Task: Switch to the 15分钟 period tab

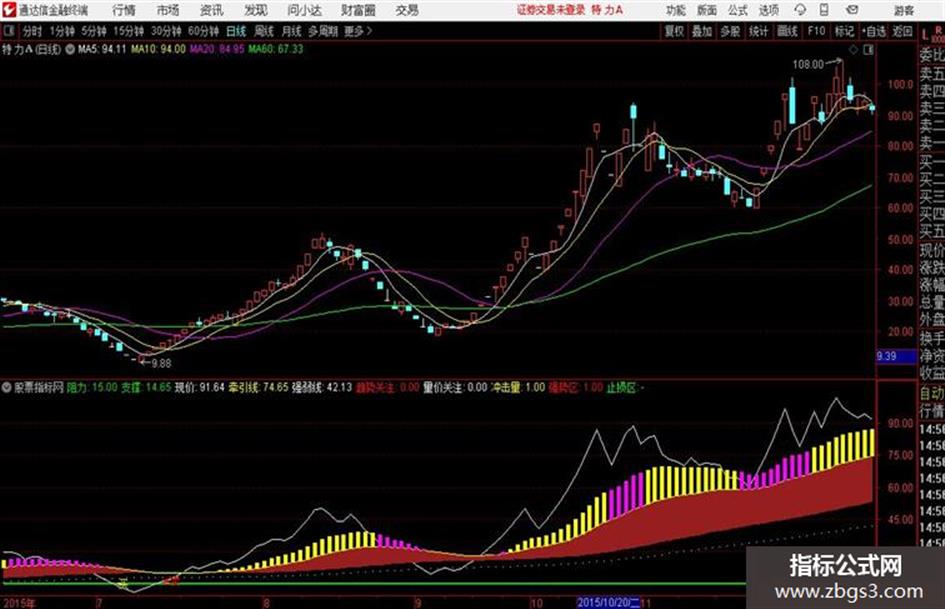Action: pyautogui.click(x=128, y=31)
